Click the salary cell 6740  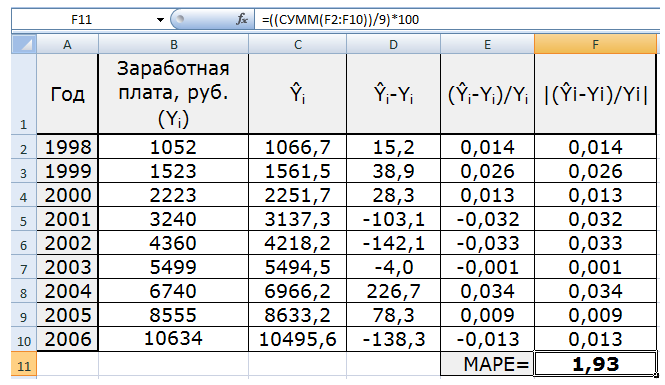(173, 291)
